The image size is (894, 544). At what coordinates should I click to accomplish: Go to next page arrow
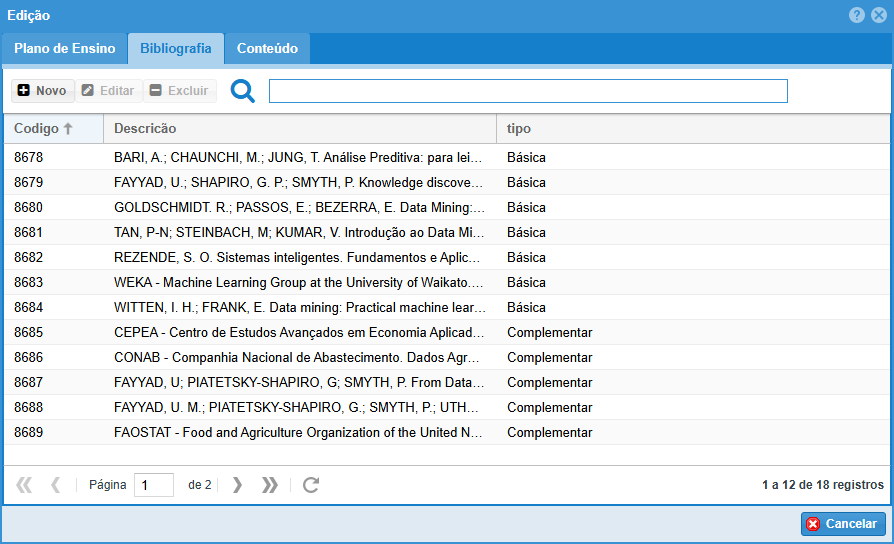[x=237, y=485]
